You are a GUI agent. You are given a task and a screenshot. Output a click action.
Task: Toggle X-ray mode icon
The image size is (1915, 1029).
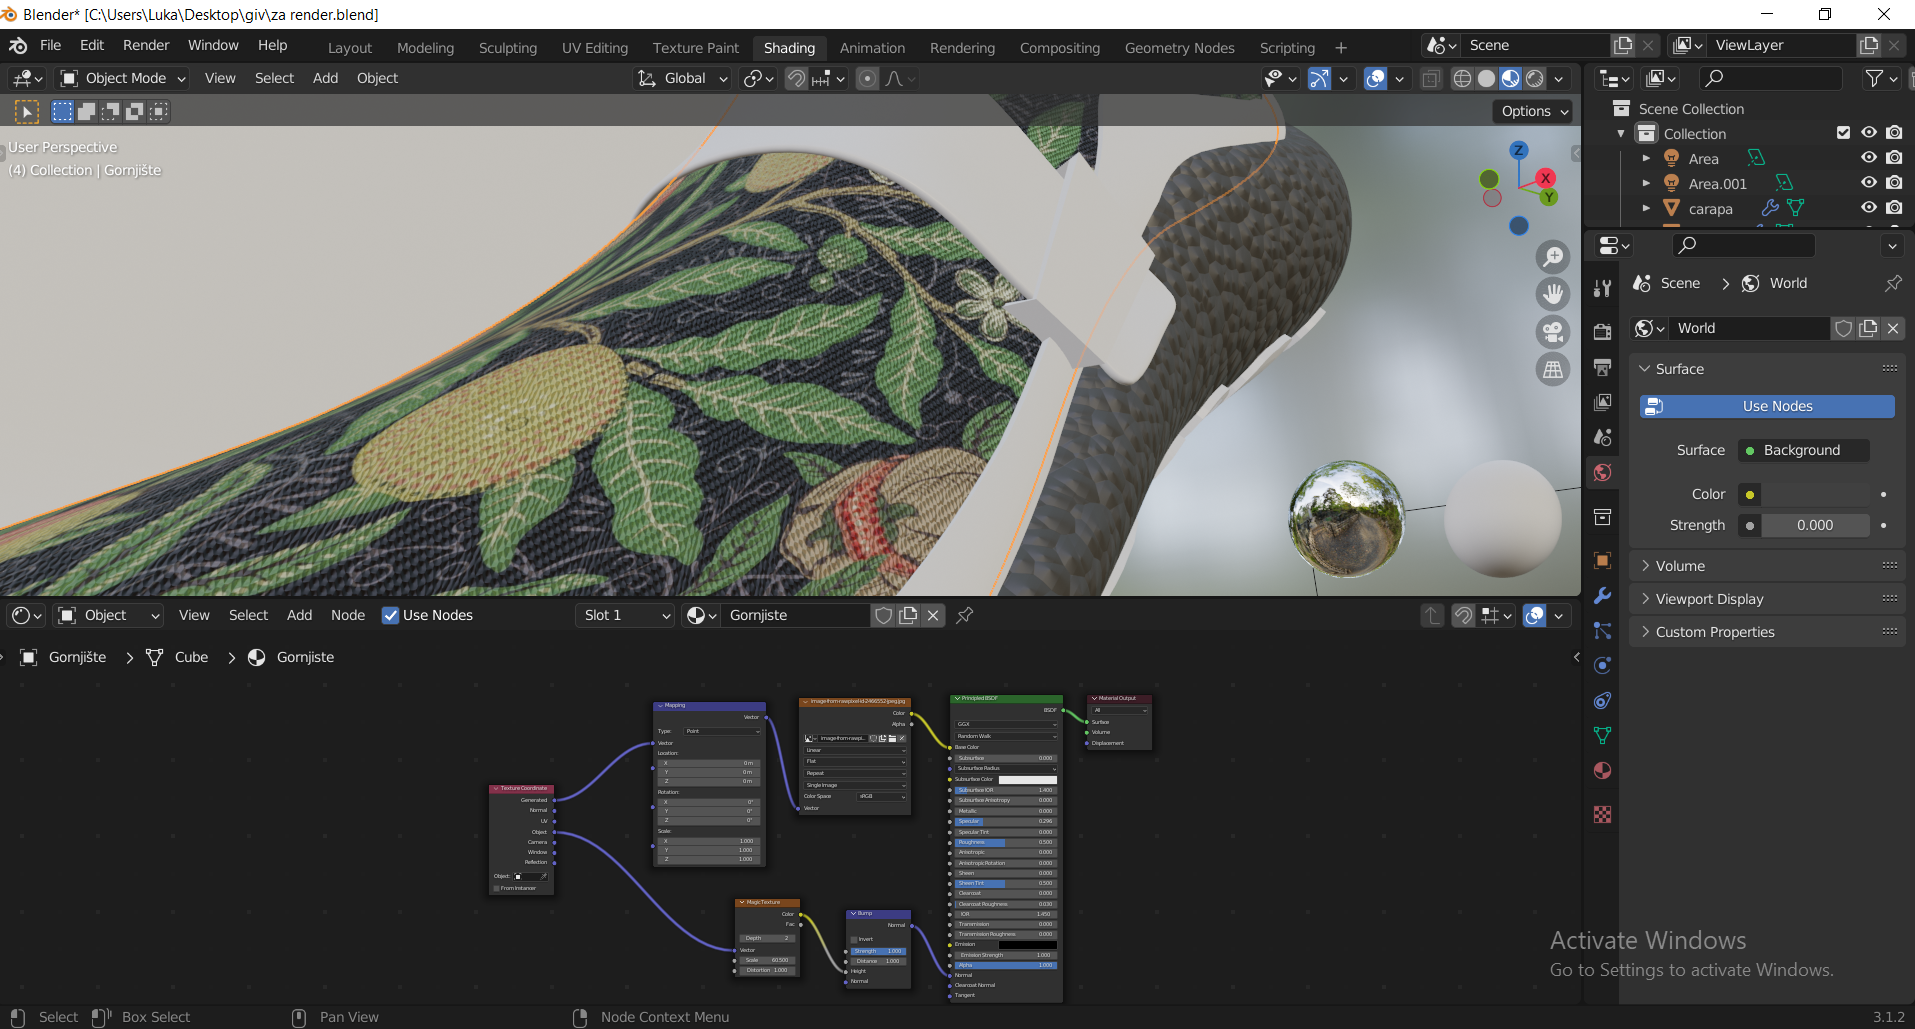coord(1431,78)
